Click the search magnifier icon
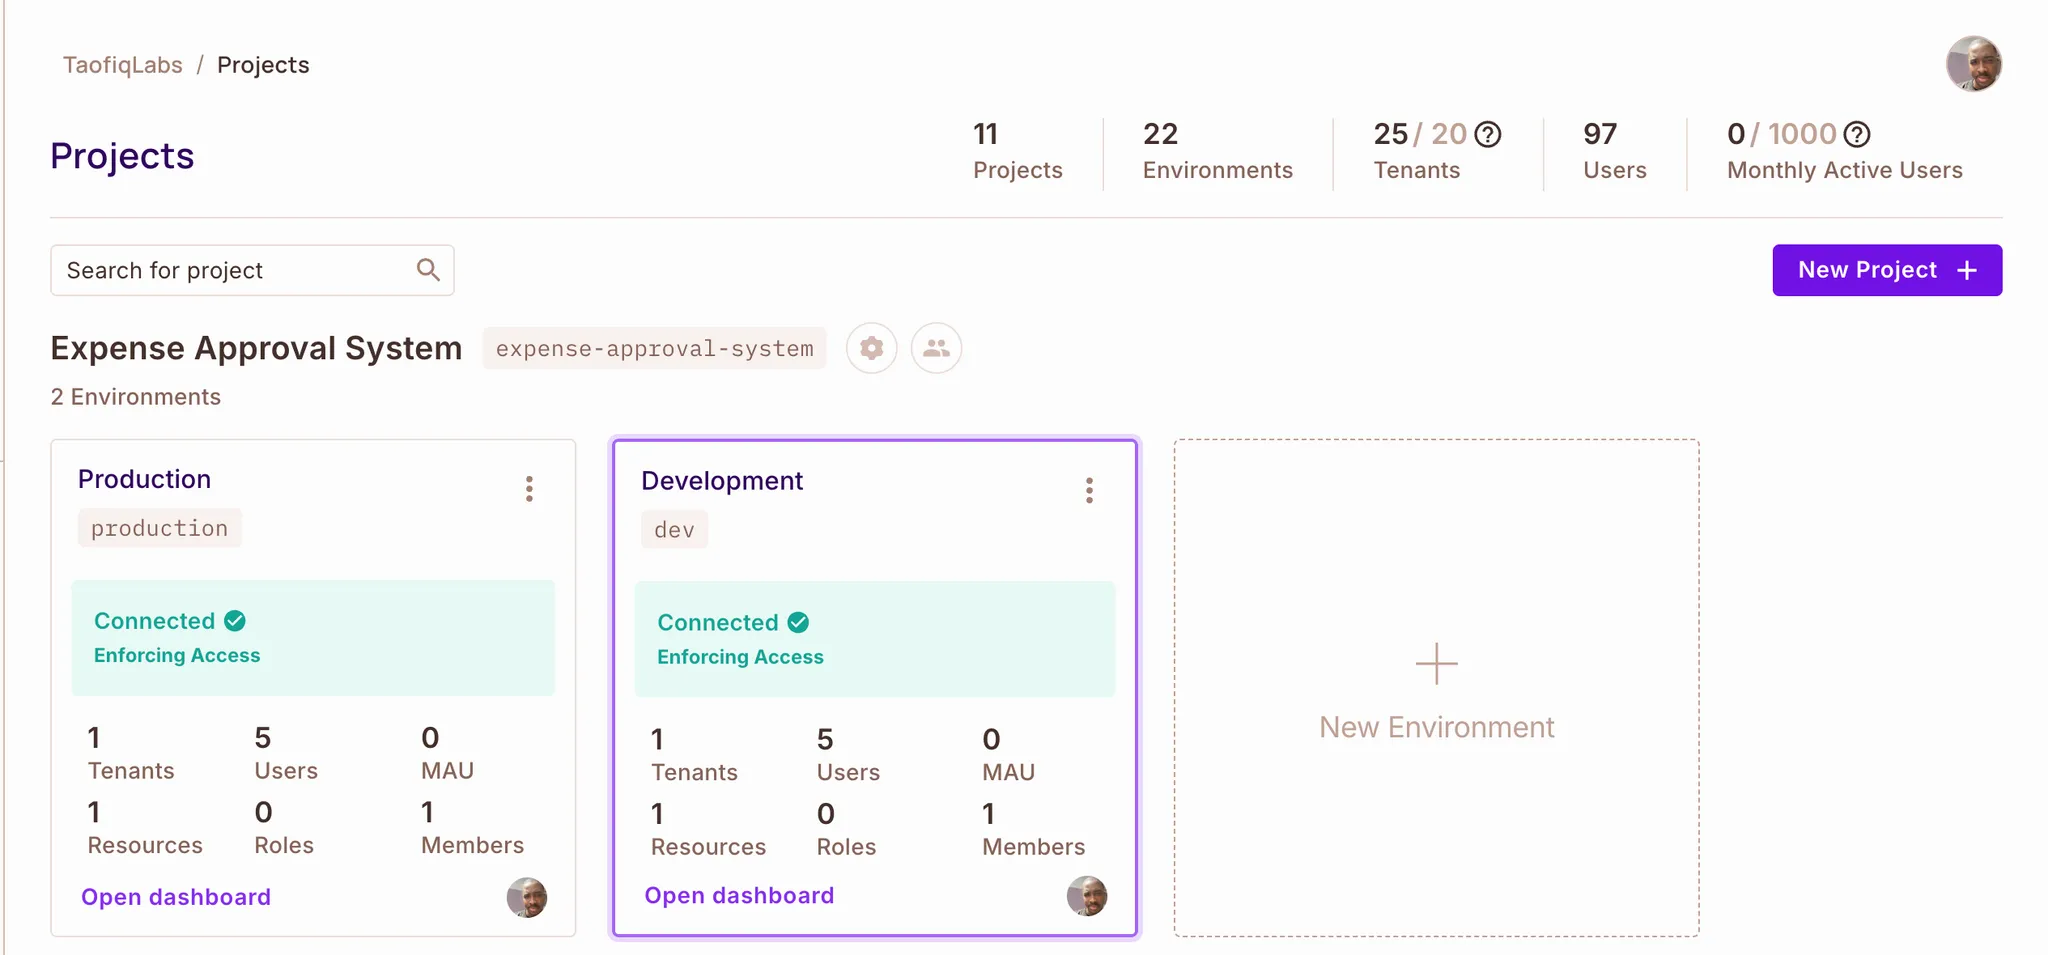The height and width of the screenshot is (955, 2048). click(x=428, y=270)
